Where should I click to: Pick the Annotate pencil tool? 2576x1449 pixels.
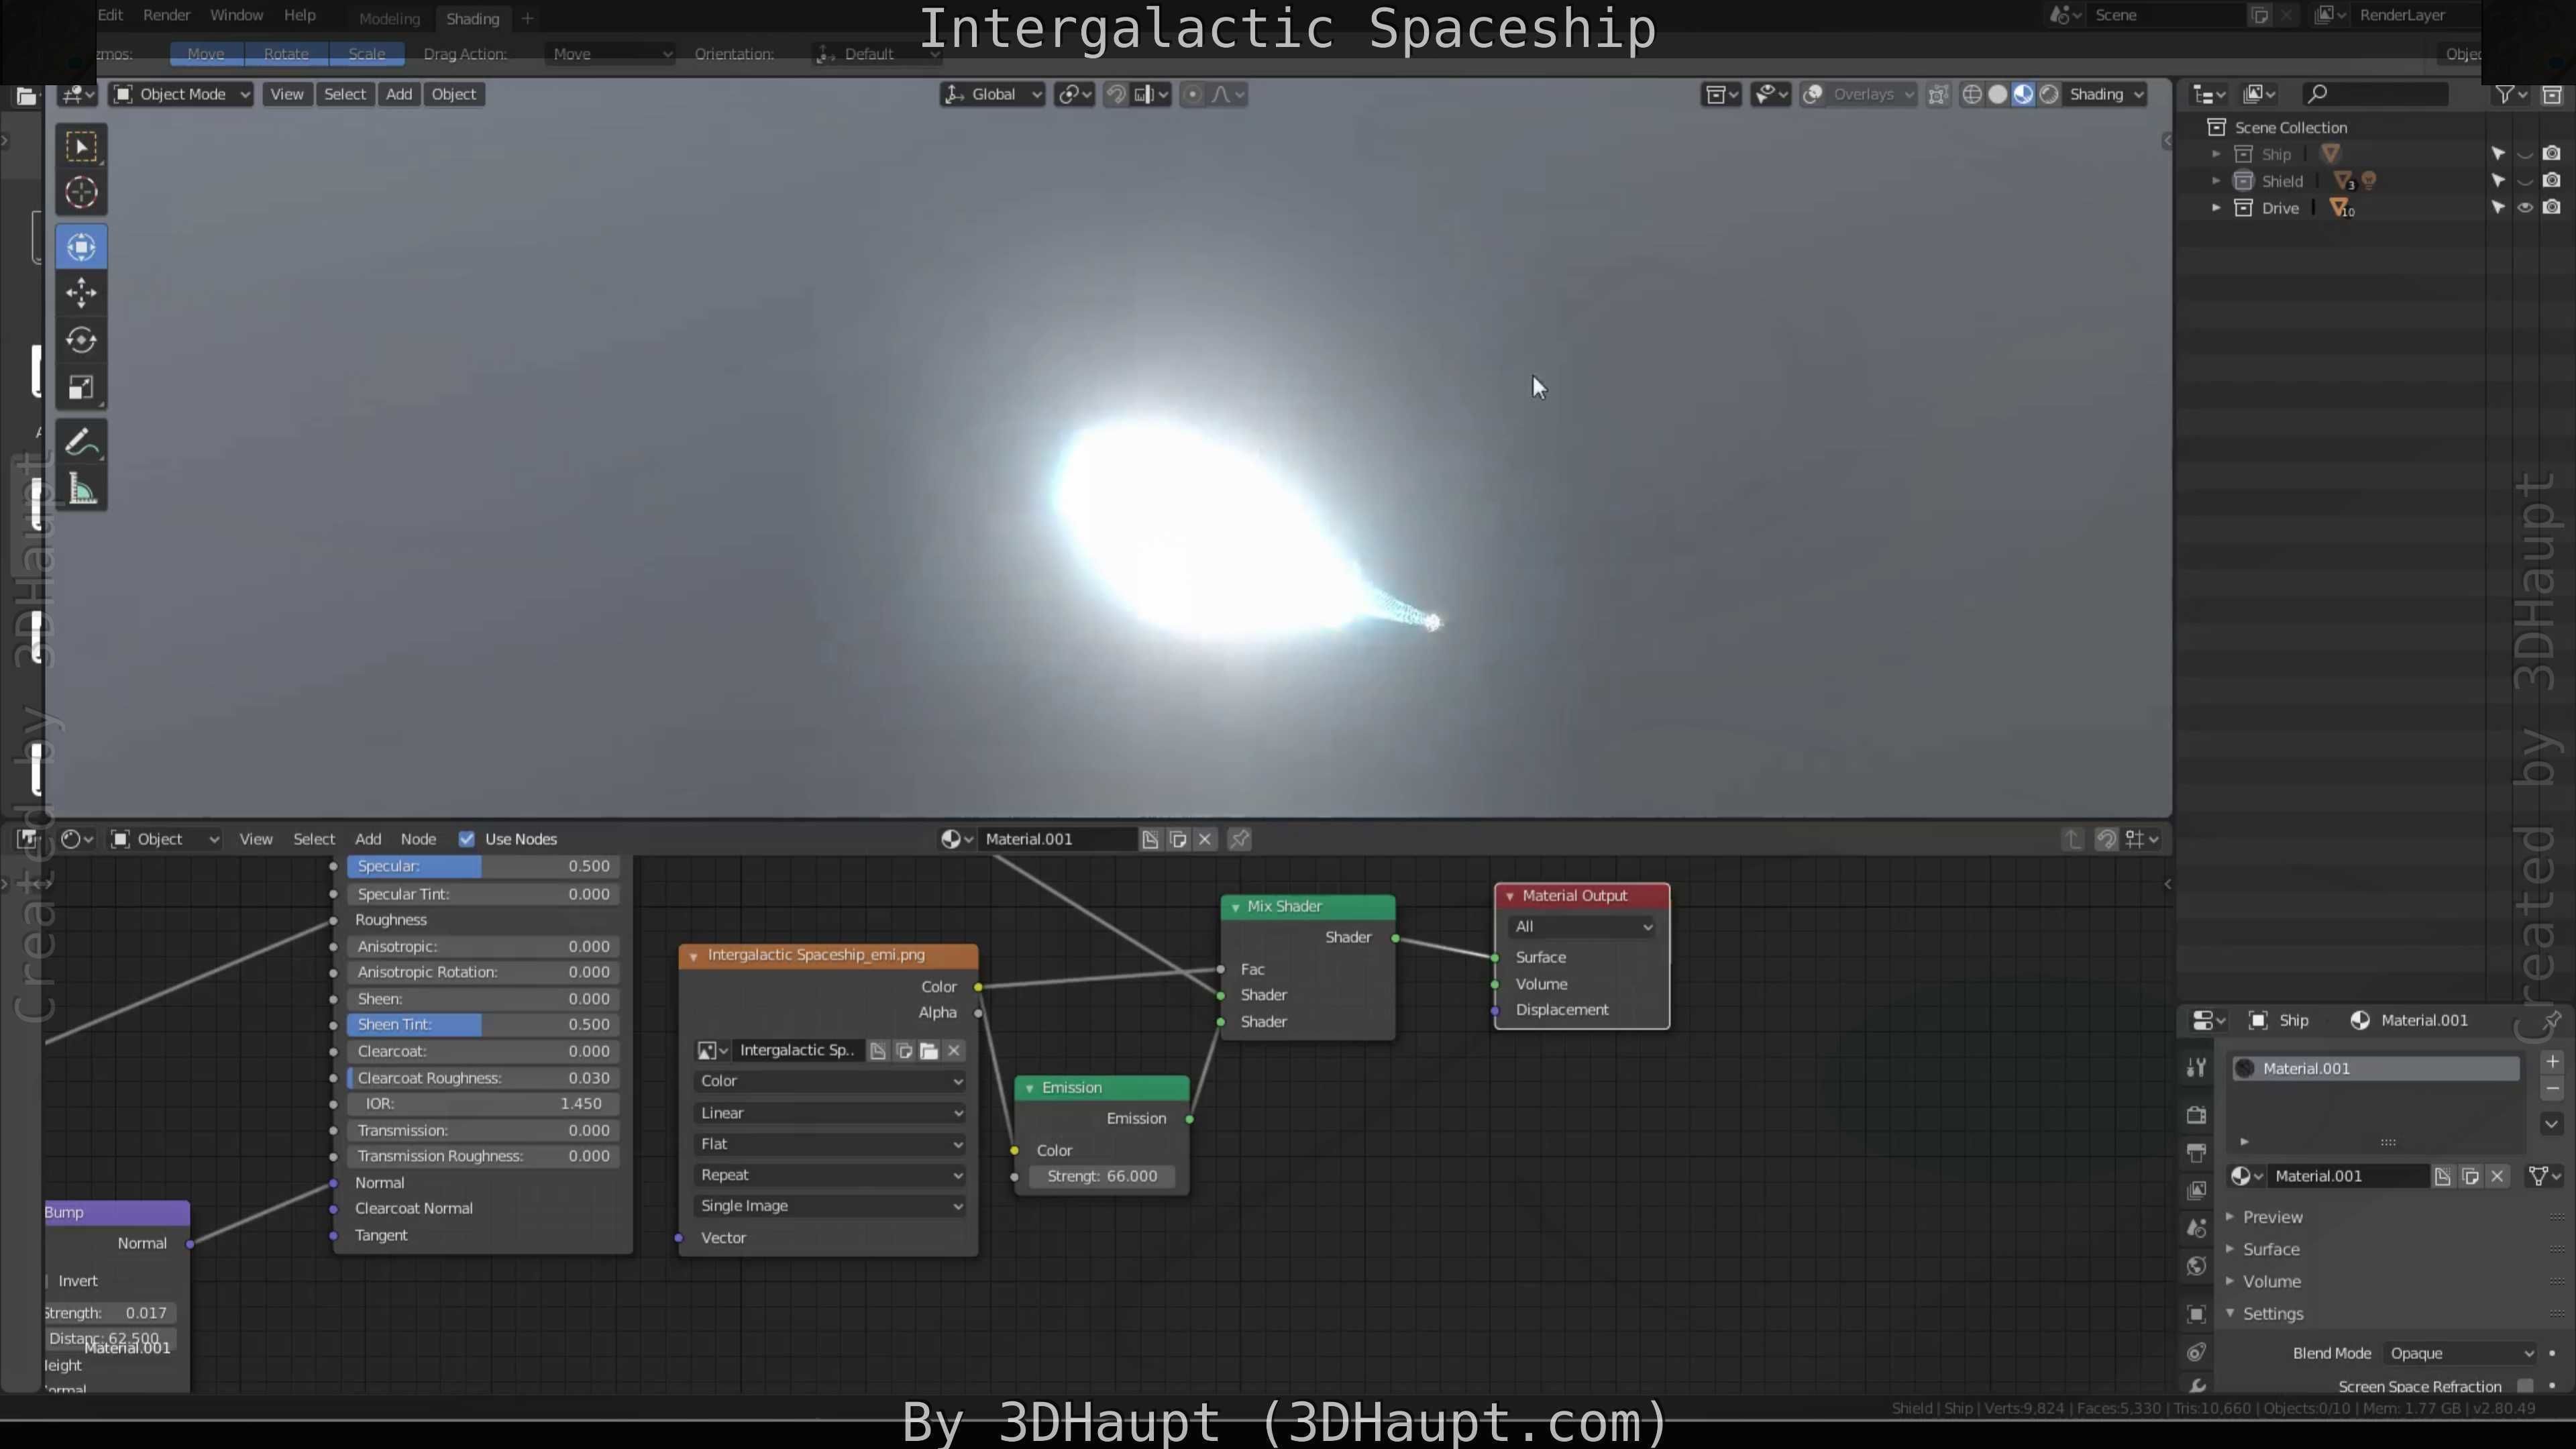coord(81,442)
